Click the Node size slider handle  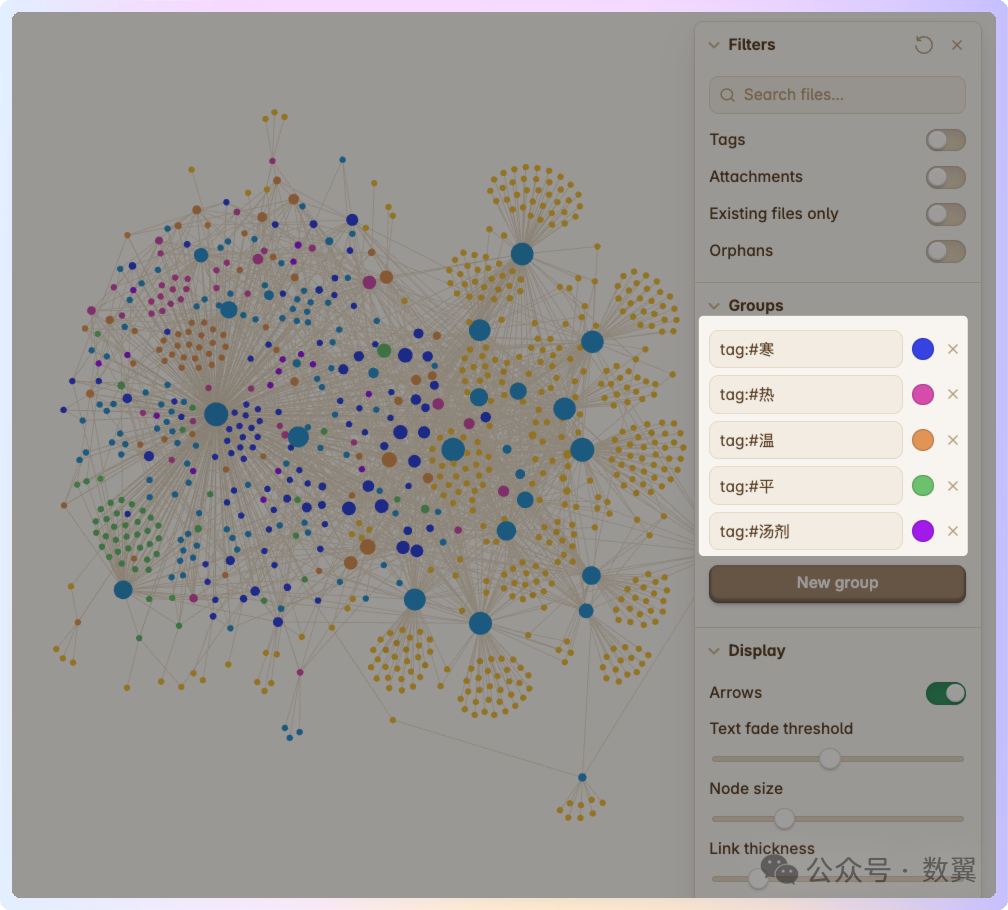point(785,819)
